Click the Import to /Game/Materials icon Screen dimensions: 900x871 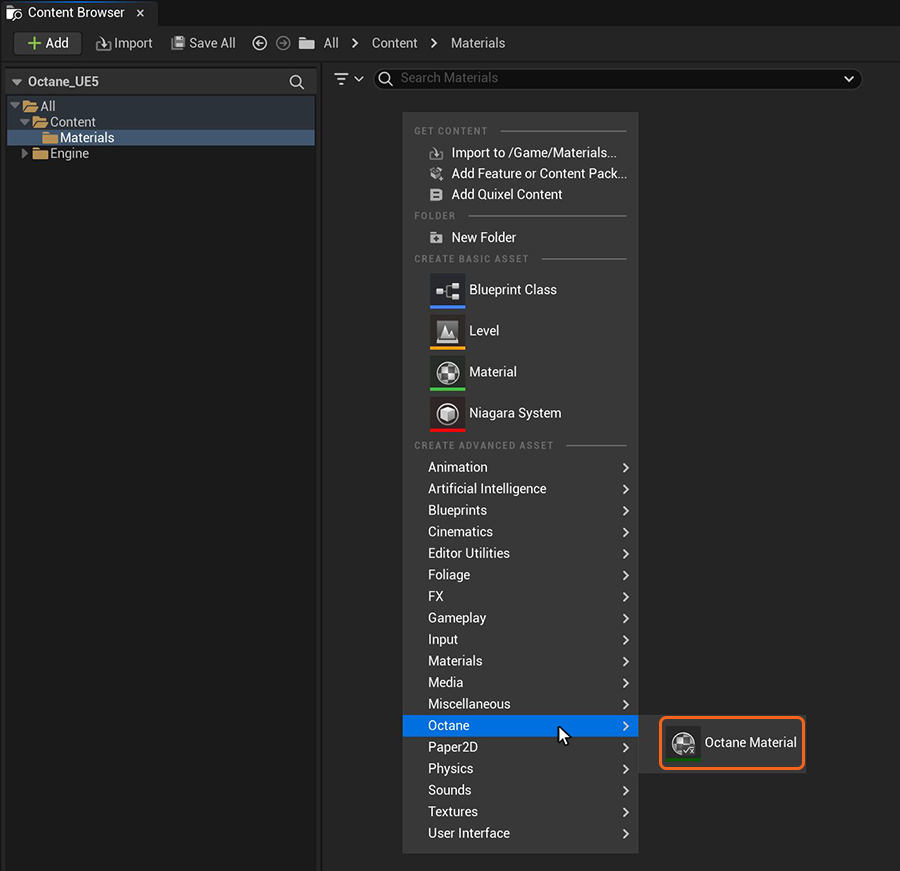(x=436, y=153)
